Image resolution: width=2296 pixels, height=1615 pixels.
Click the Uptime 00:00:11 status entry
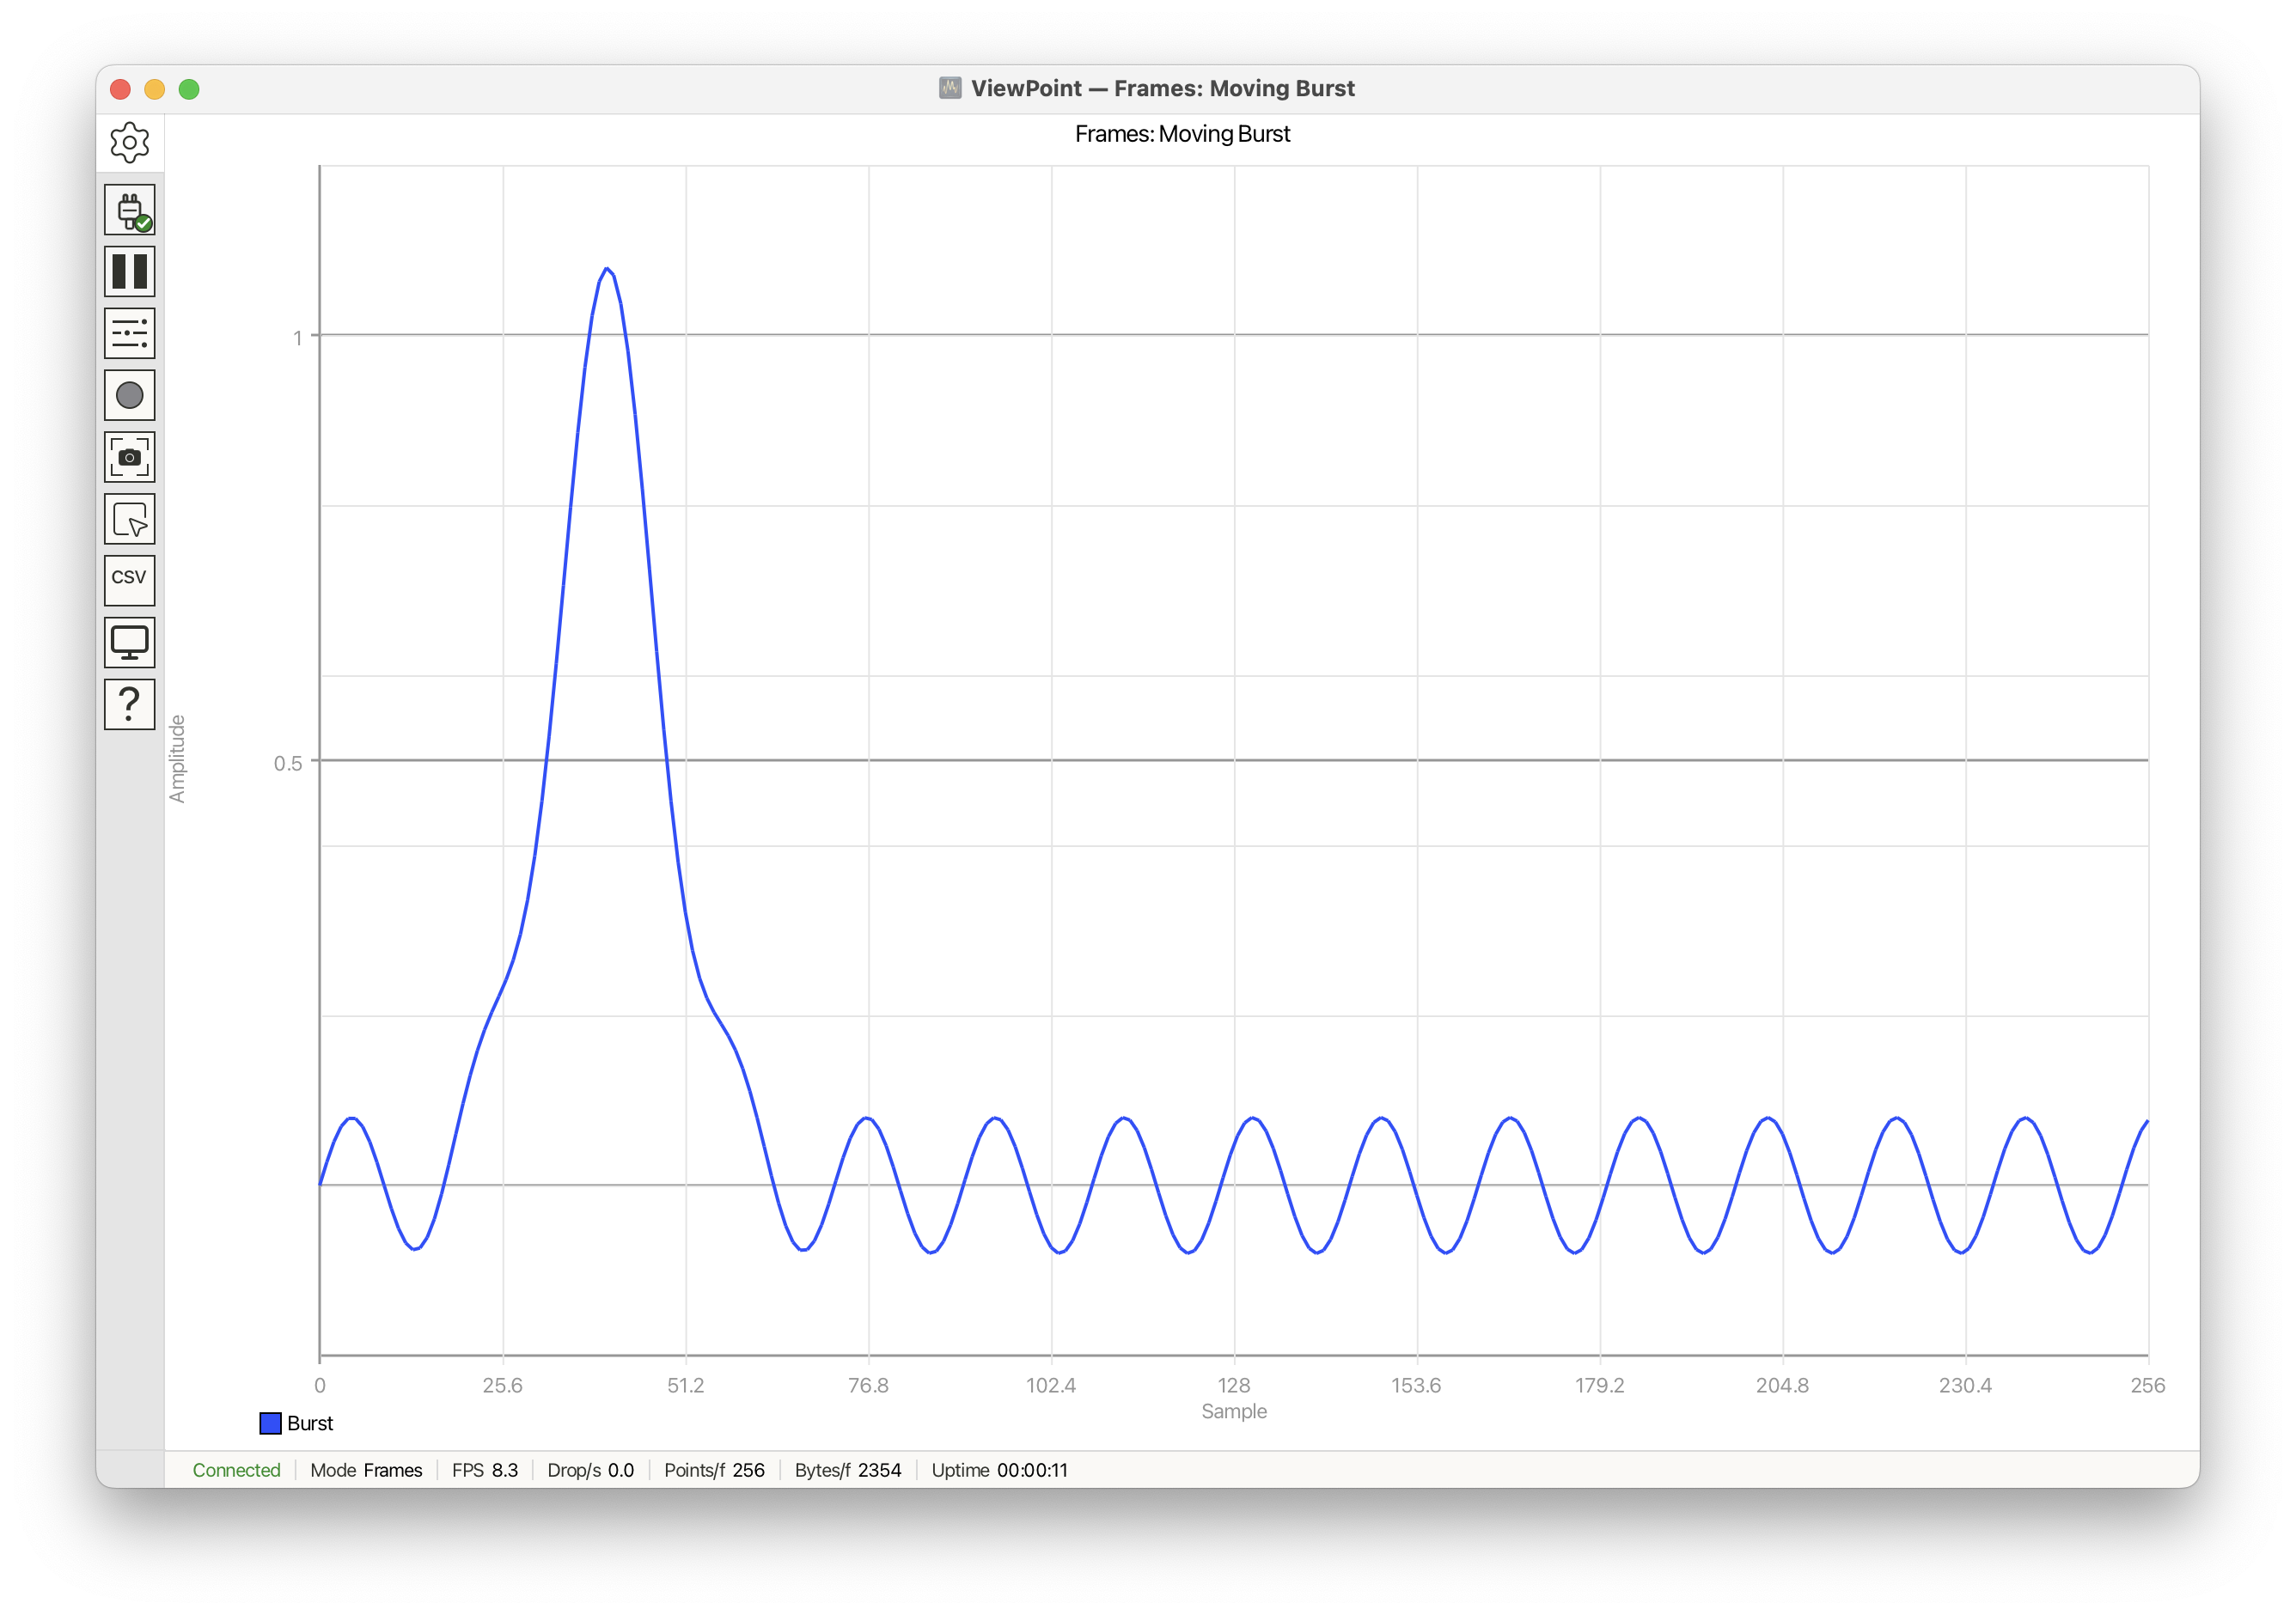tap(999, 1470)
